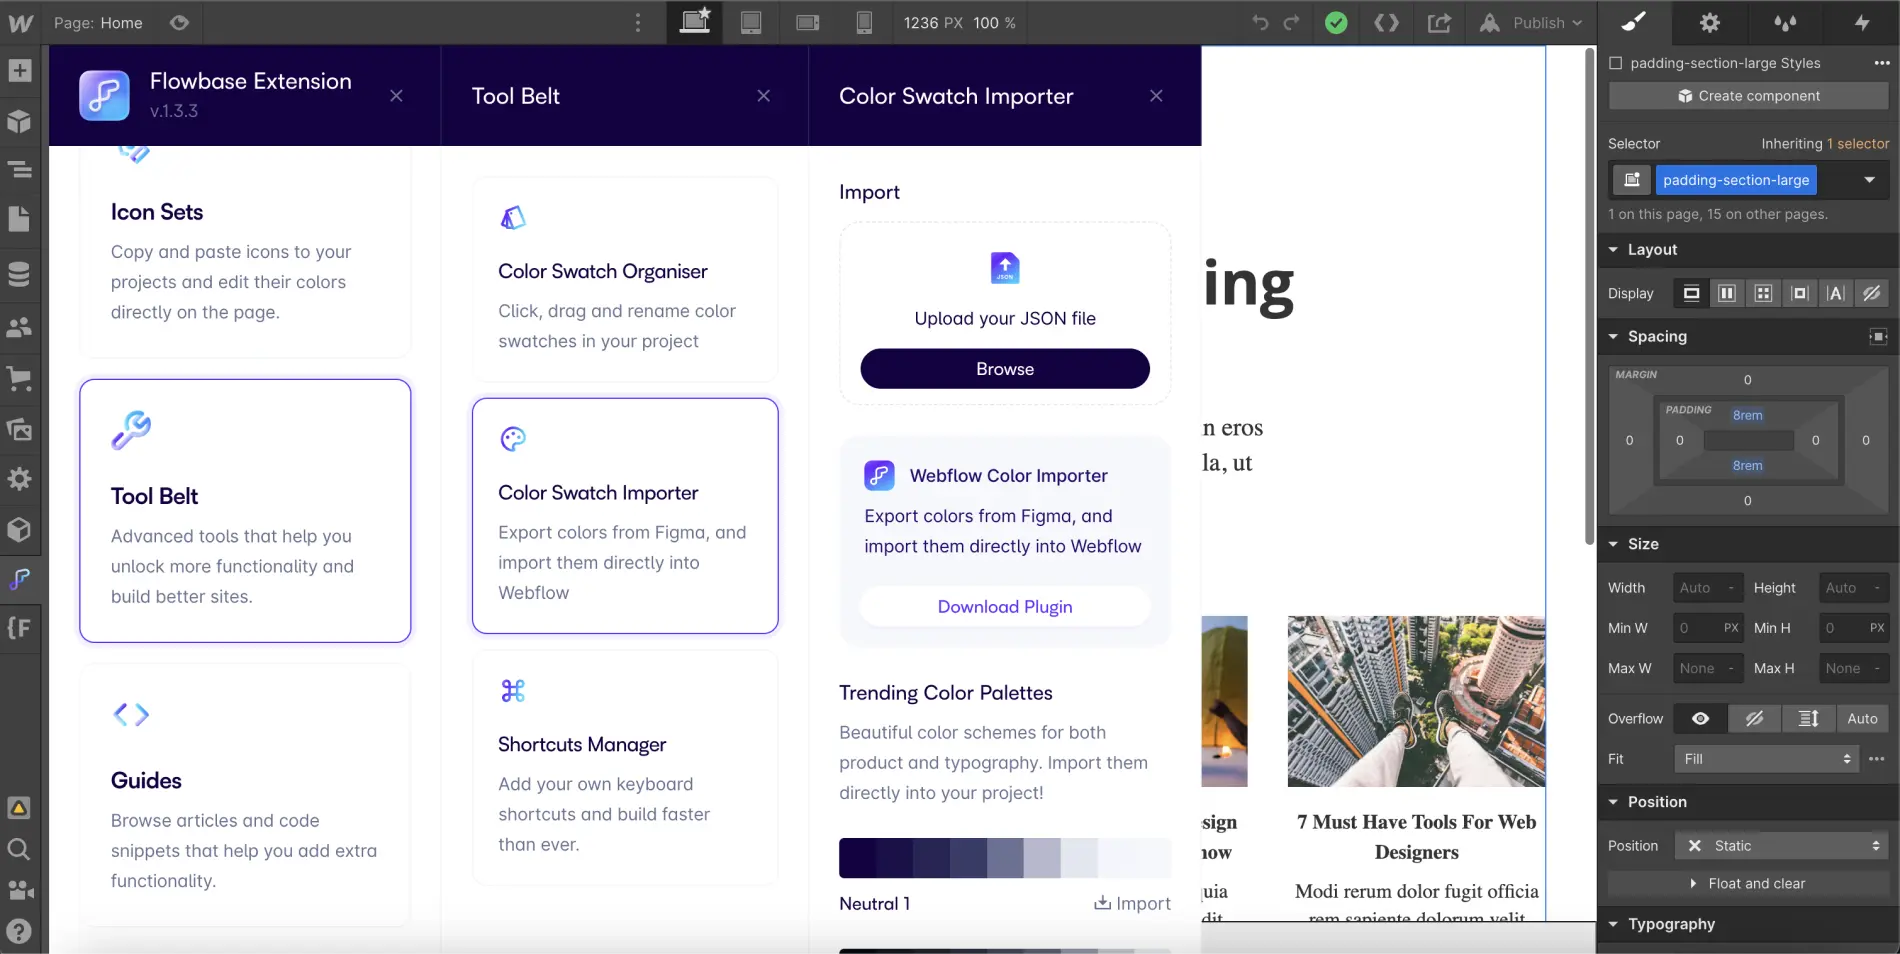Open the Components box panel
This screenshot has height=954, width=1900.
(x=19, y=121)
